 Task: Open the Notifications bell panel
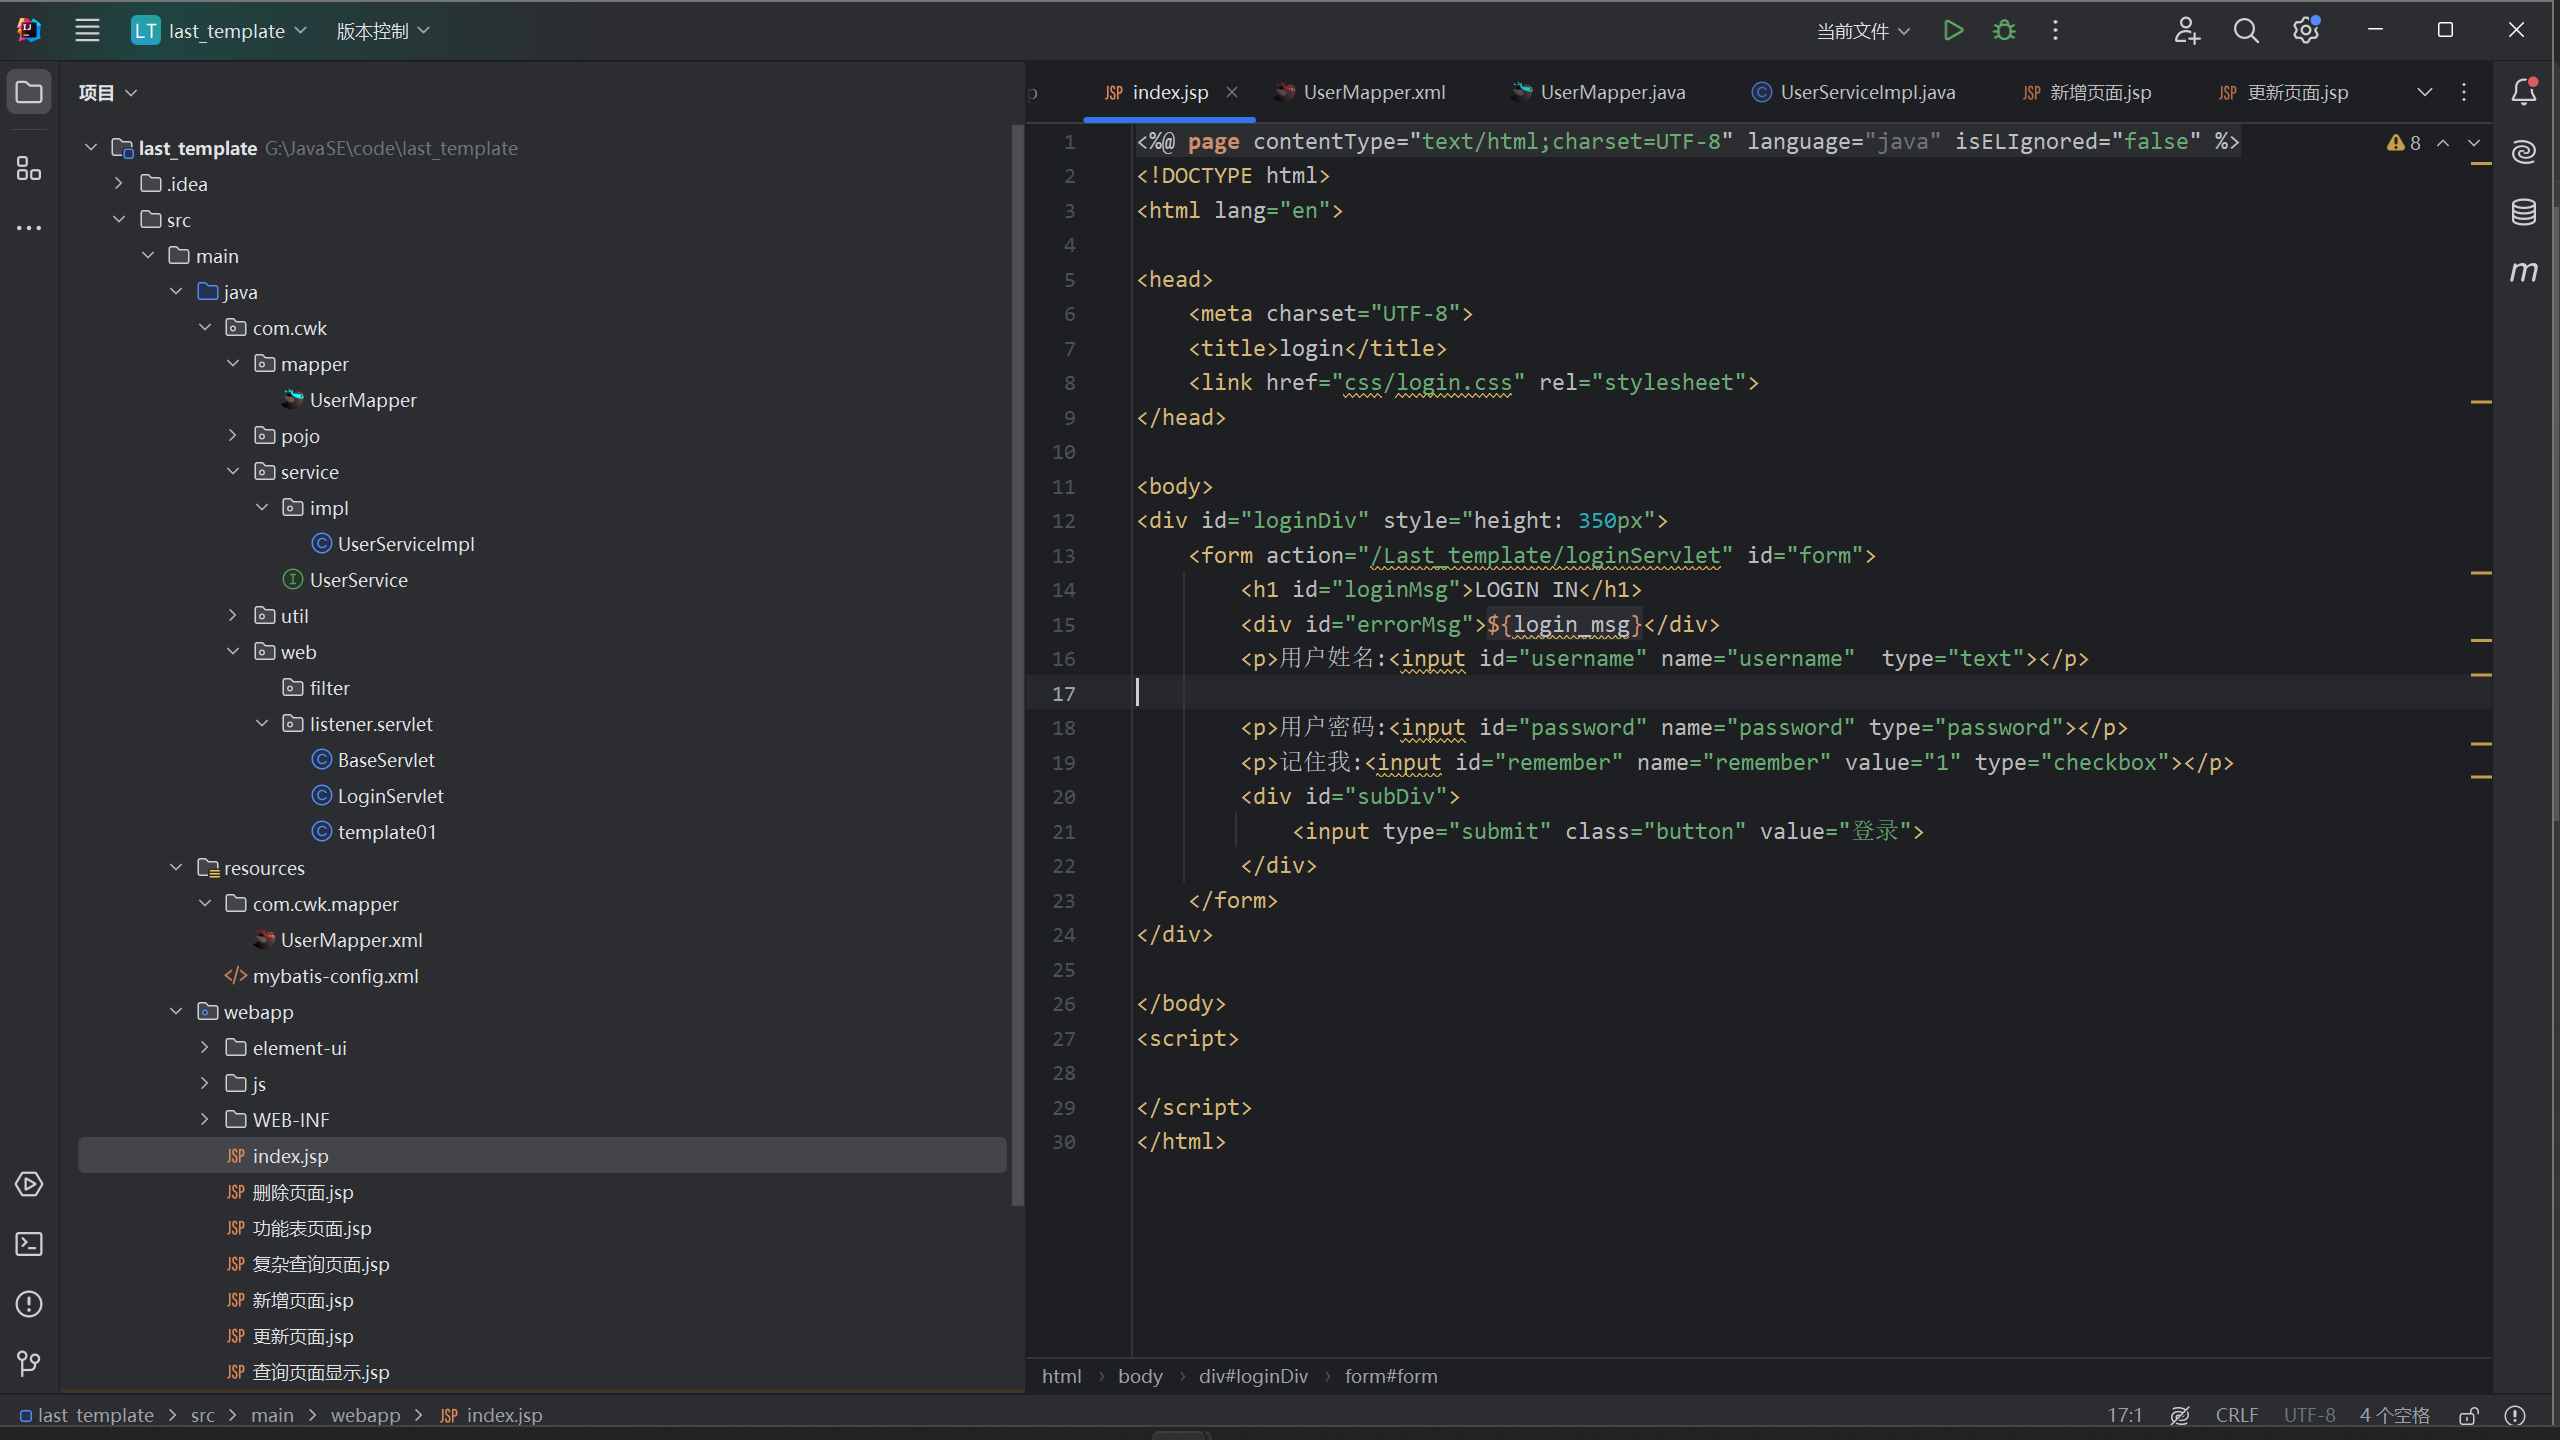[x=2524, y=92]
